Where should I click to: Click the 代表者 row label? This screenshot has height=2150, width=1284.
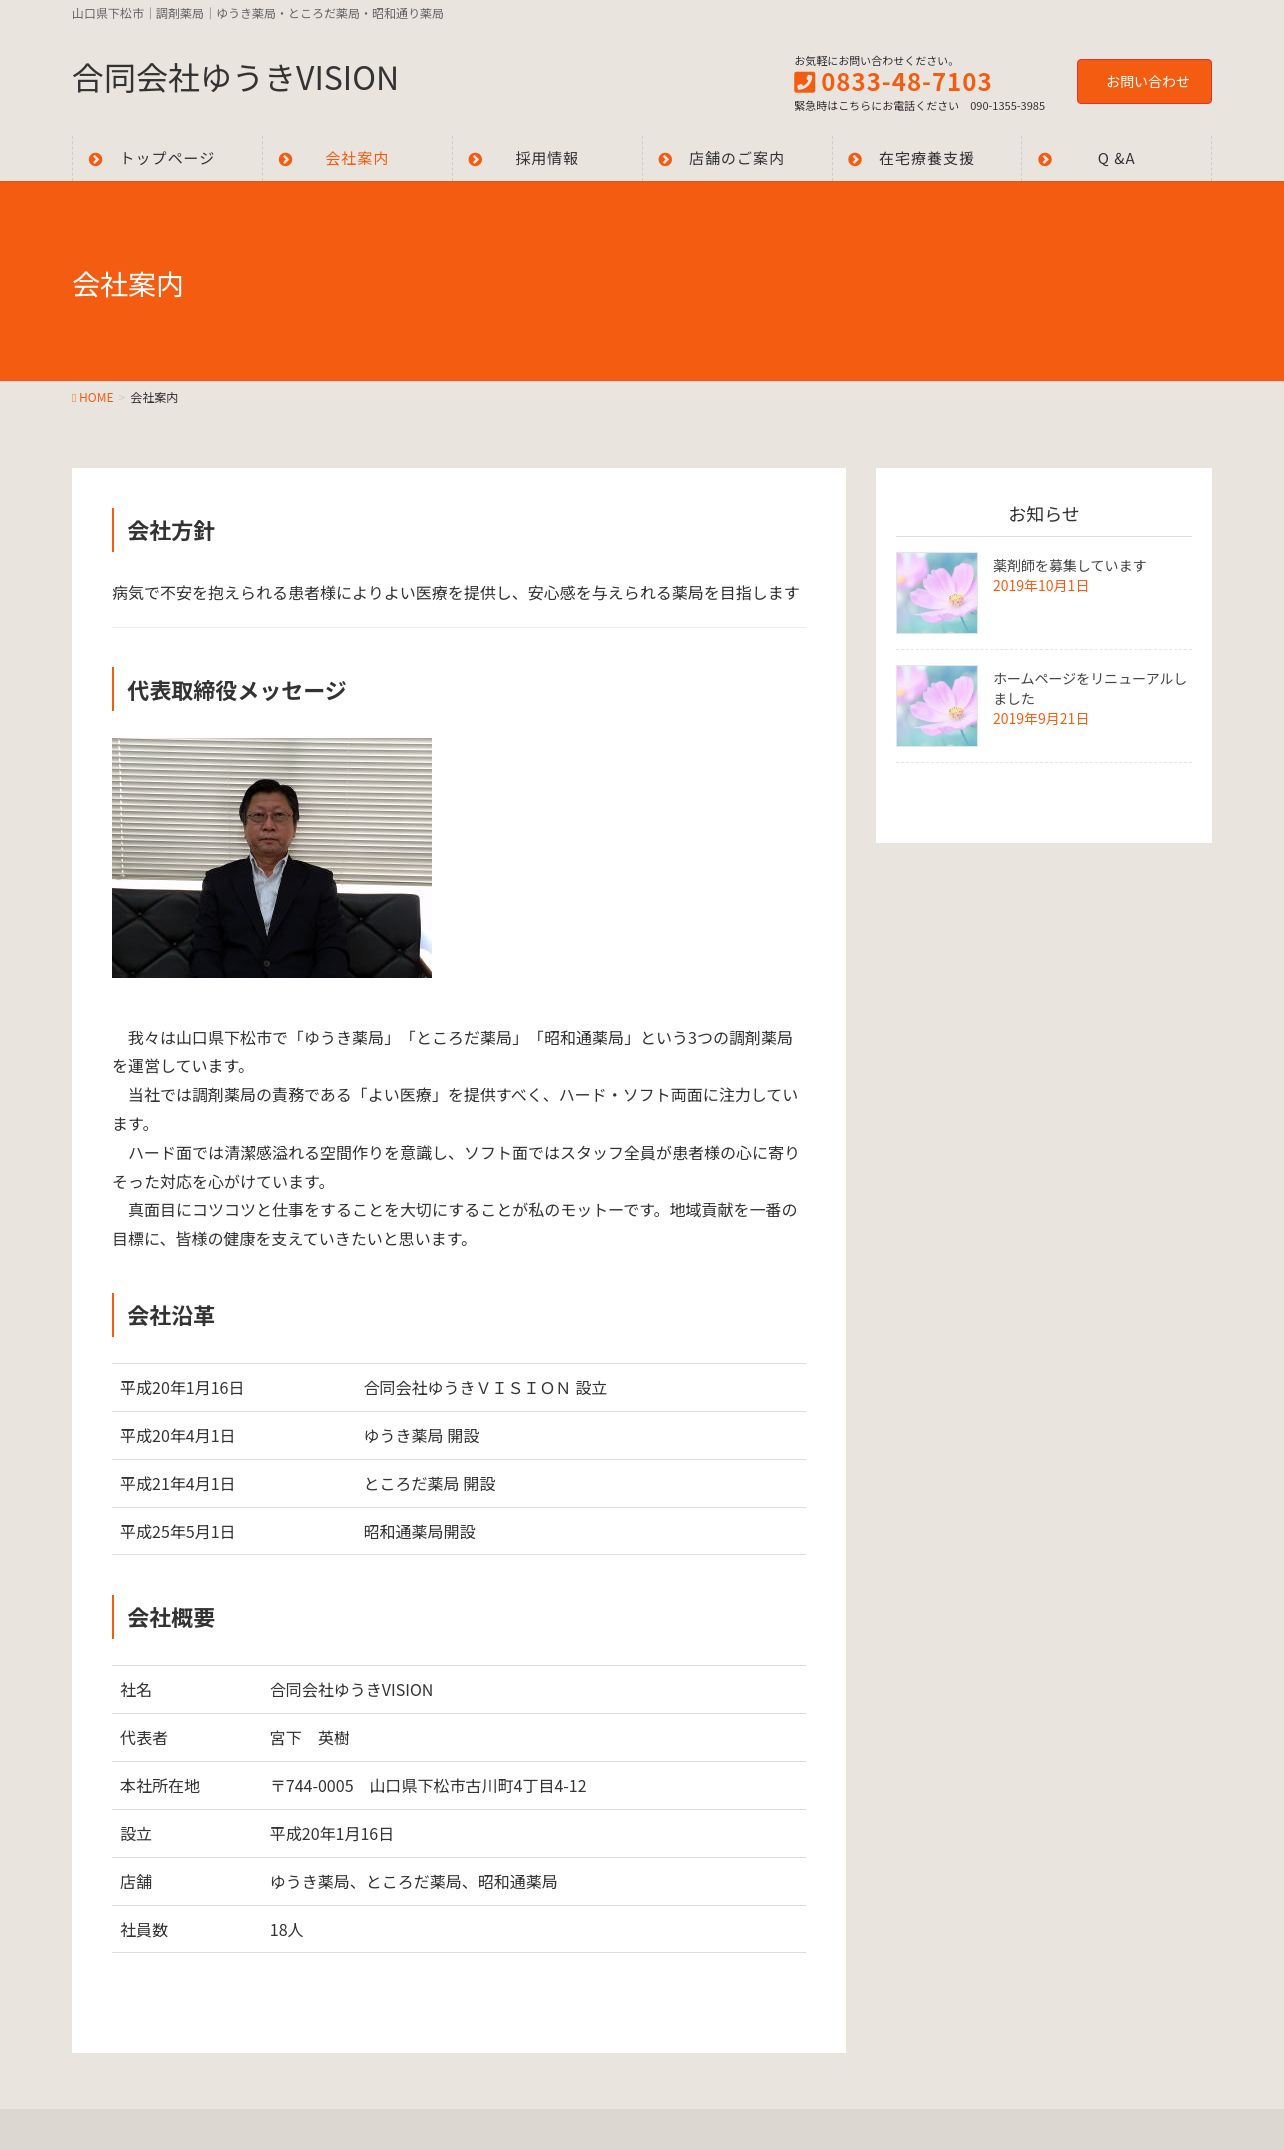coord(144,1738)
